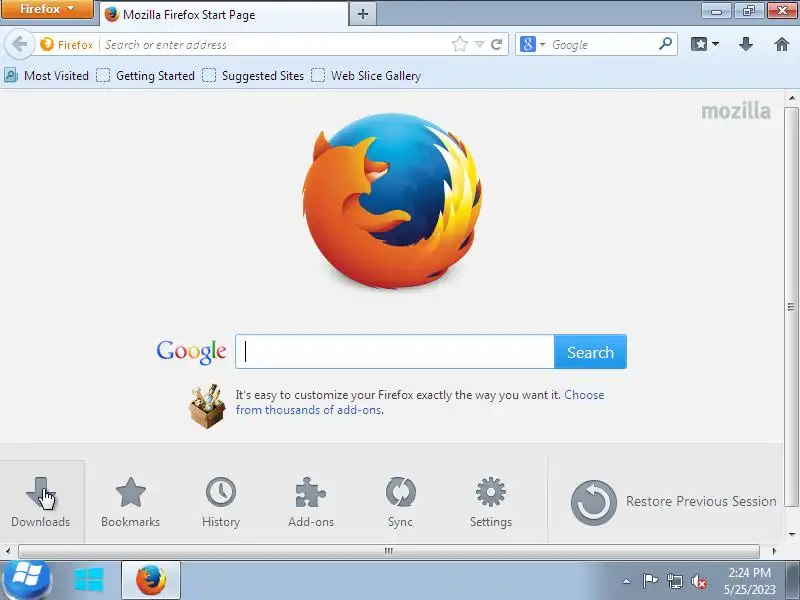Click the horizontal scrollbar thumb
800x600 pixels.
coord(389,551)
